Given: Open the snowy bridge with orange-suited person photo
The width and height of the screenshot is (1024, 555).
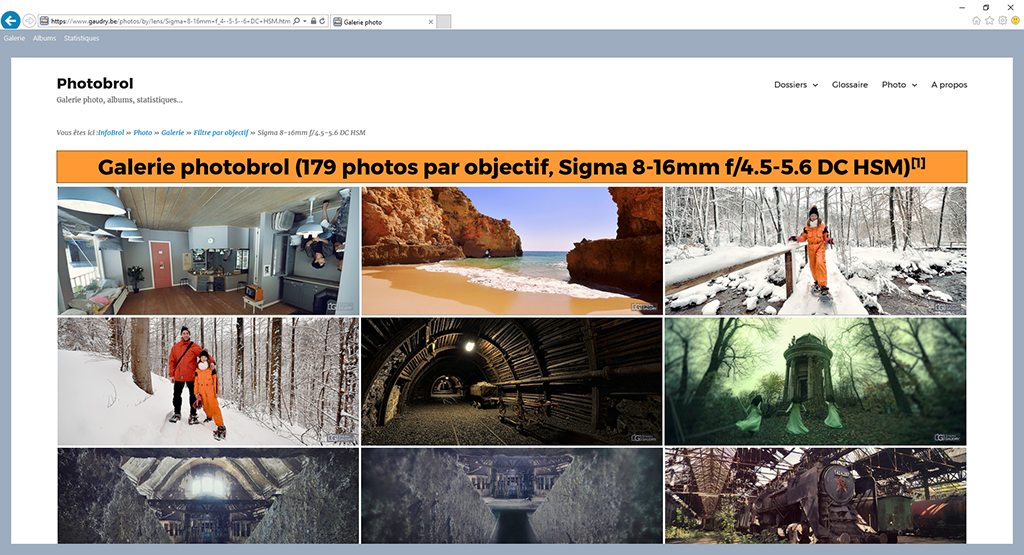Looking at the screenshot, I should pyautogui.click(x=816, y=251).
